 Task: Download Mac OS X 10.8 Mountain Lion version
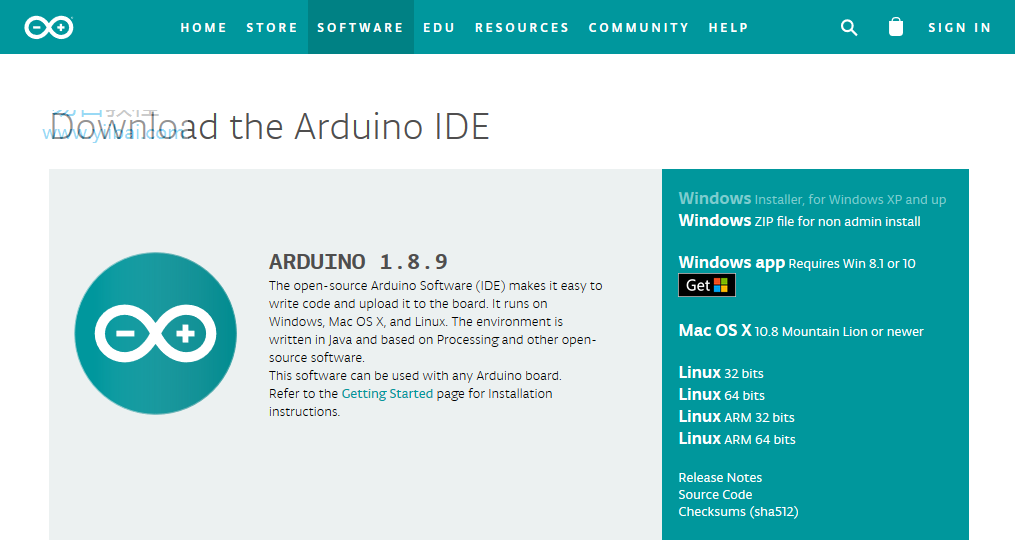click(801, 331)
